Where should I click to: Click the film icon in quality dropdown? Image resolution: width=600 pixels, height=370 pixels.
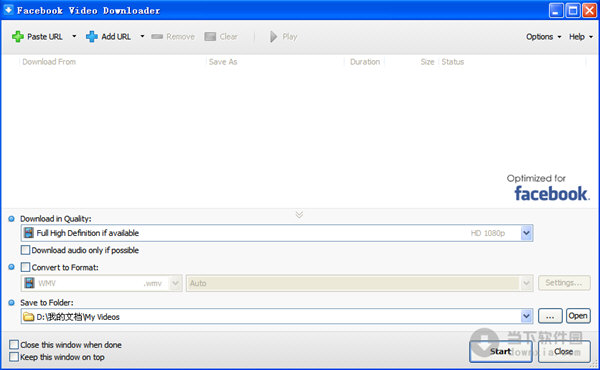[29, 233]
